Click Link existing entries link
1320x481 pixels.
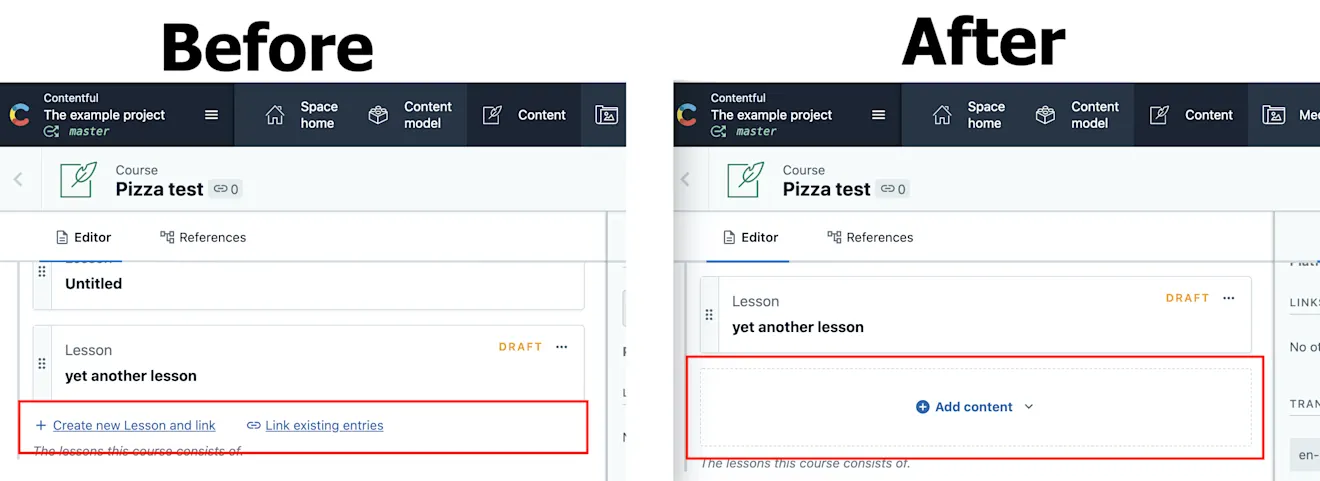(x=315, y=425)
